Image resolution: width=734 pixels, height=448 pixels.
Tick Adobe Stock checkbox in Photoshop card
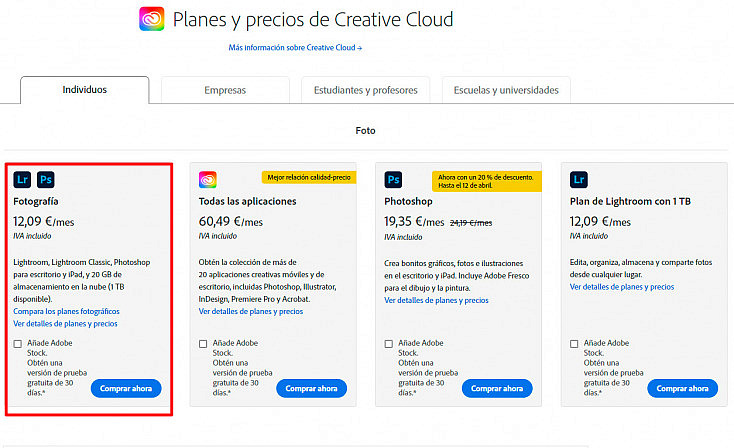pyautogui.click(x=389, y=344)
